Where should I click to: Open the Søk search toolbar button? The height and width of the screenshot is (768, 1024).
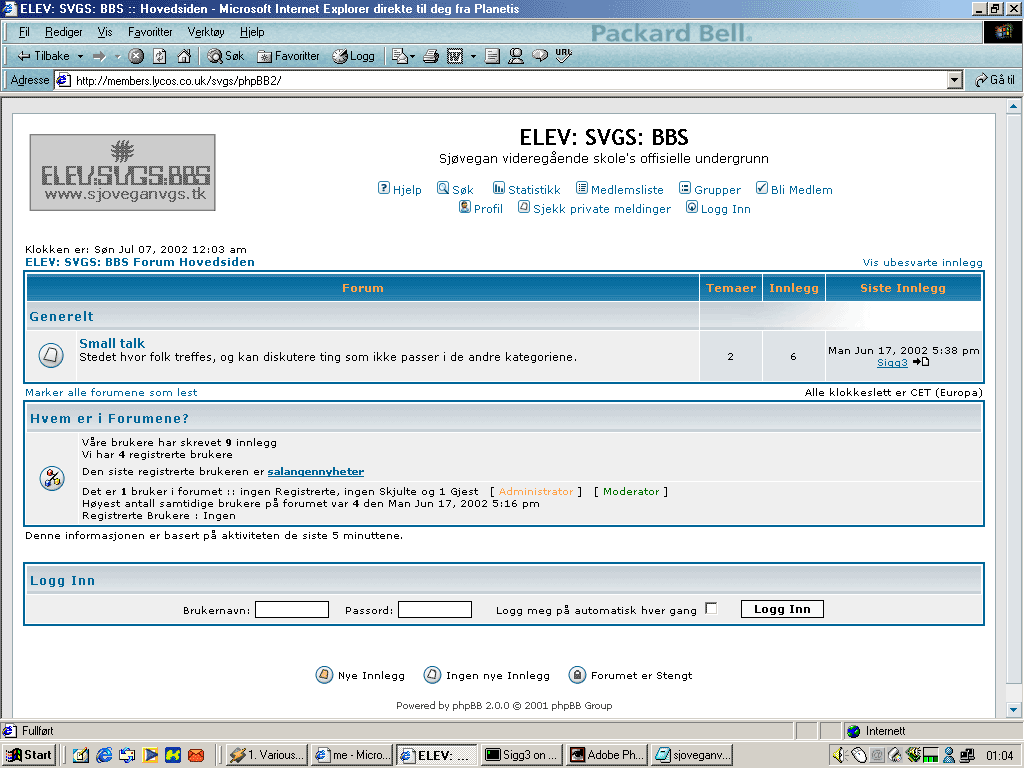pyautogui.click(x=226, y=56)
